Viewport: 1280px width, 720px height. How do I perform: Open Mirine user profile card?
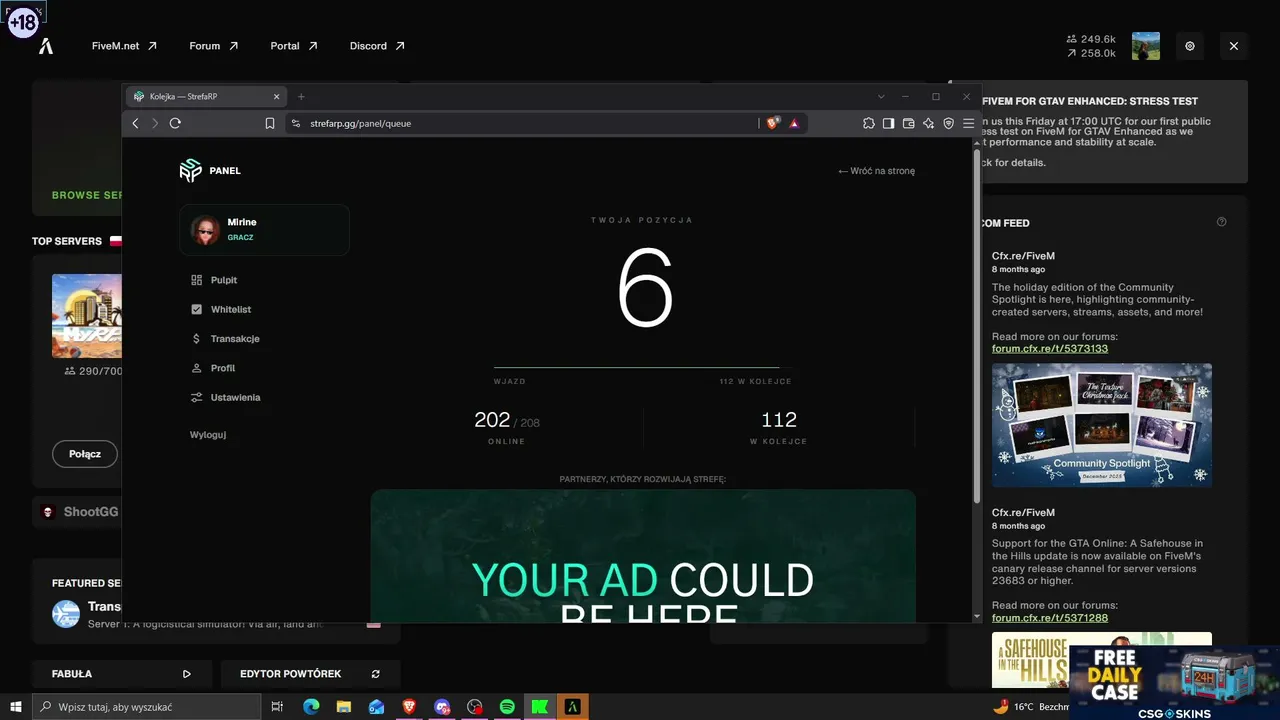tap(264, 230)
